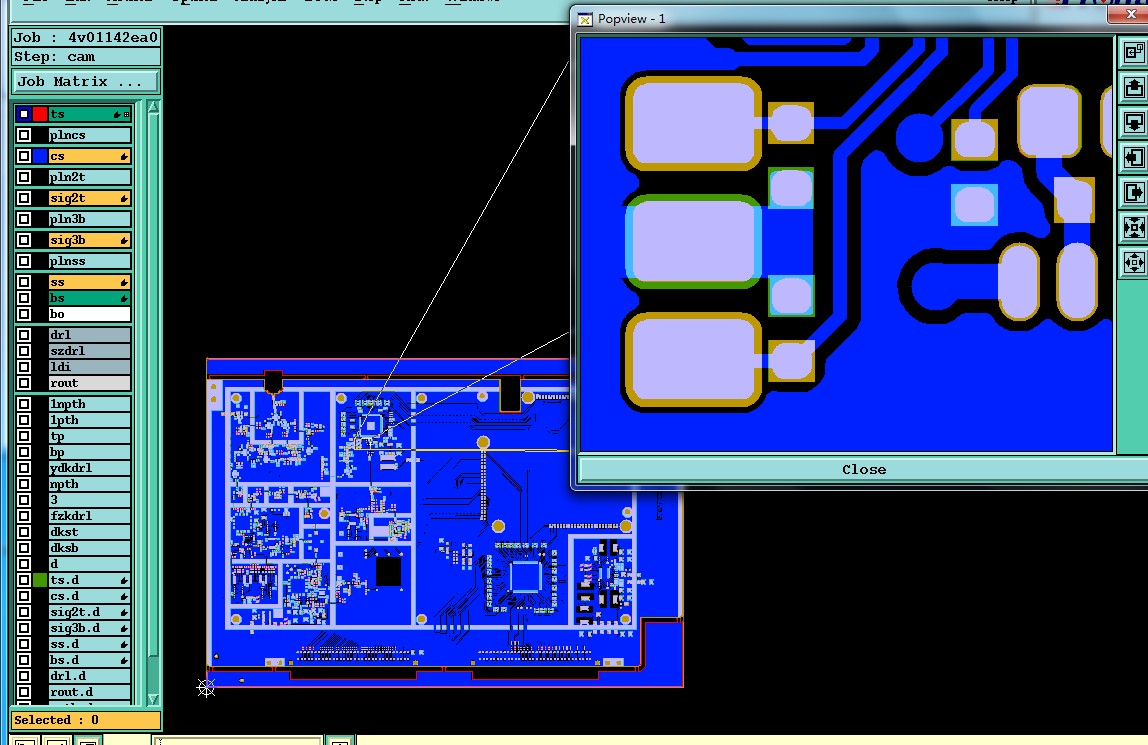Select the pln3b layer name
Image resolution: width=1148 pixels, height=745 pixels.
[89, 220]
